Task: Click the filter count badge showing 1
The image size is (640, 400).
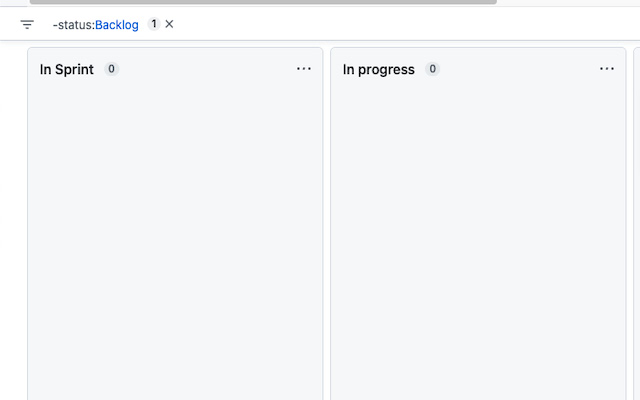Action: [153, 24]
